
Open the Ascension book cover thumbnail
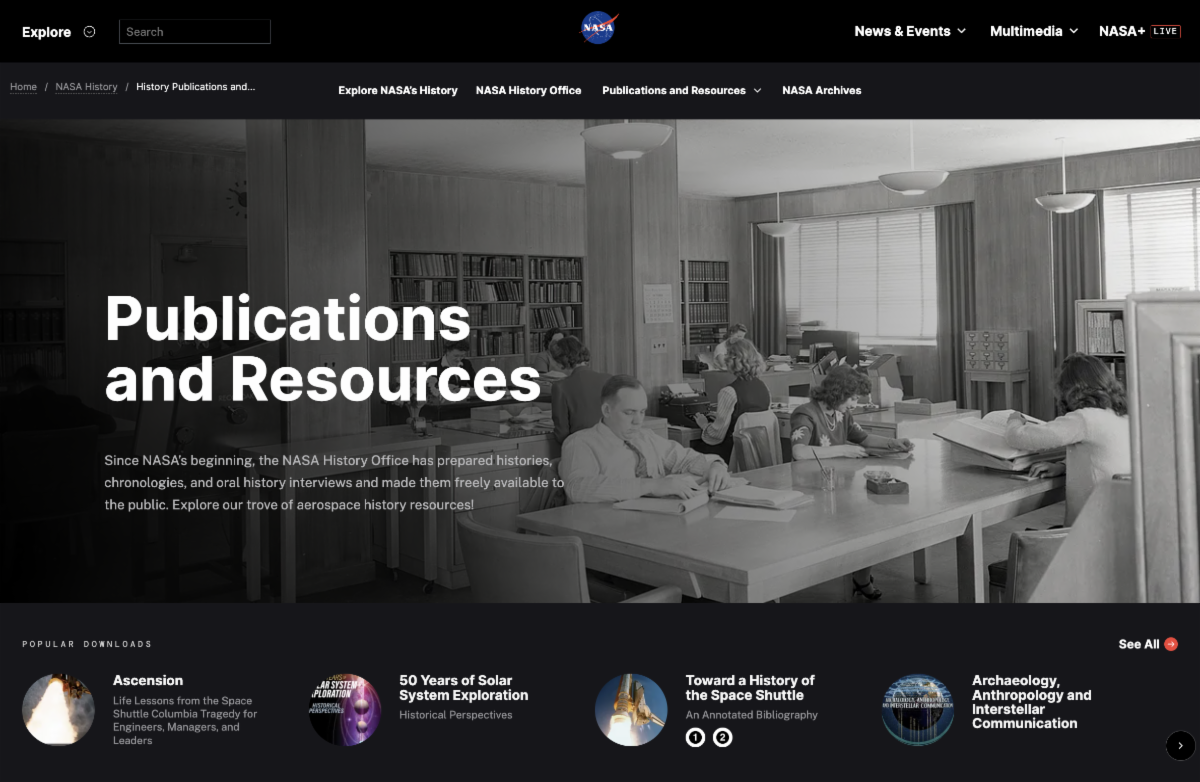click(x=58, y=709)
